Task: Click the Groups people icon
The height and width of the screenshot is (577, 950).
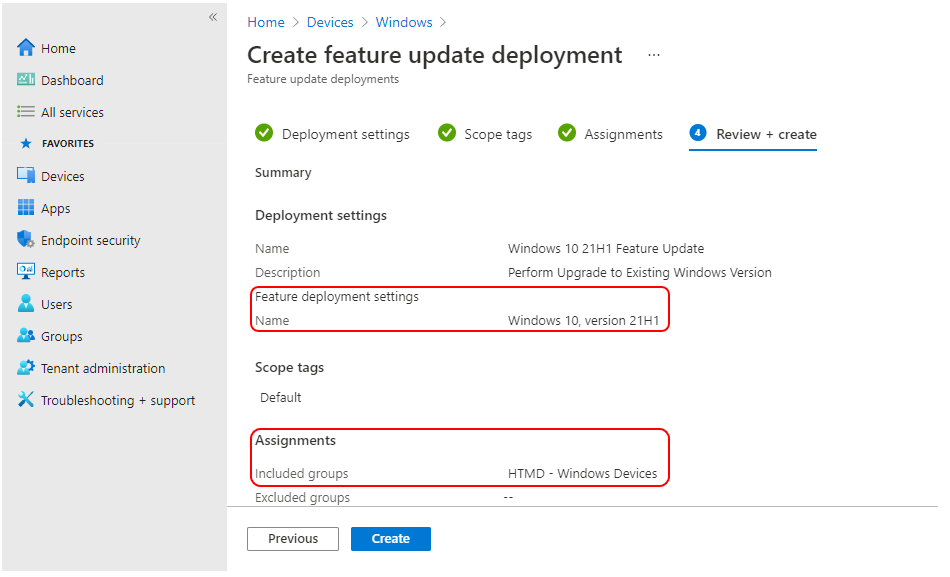Action: pyautogui.click(x=25, y=336)
